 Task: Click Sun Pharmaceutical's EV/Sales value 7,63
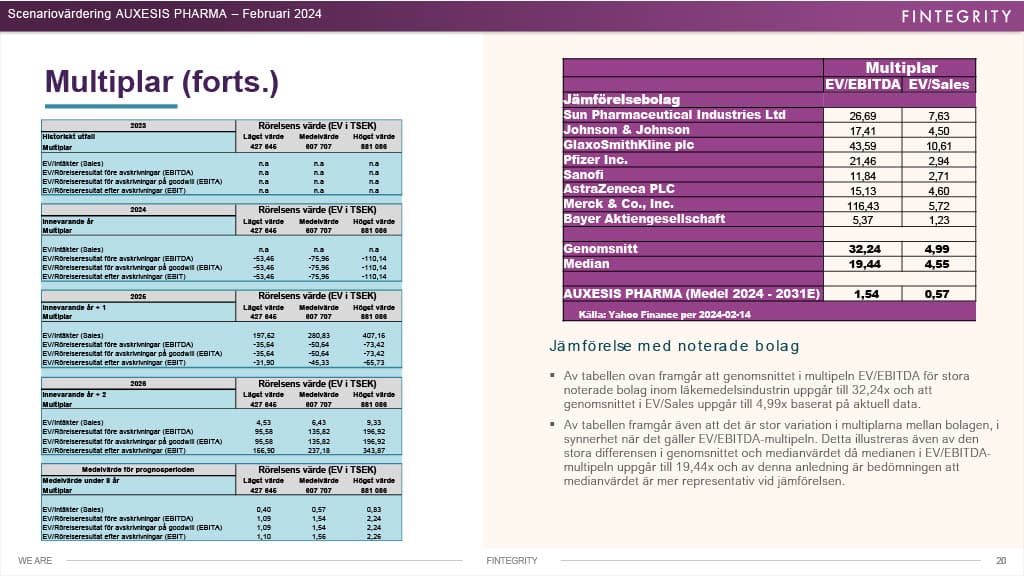(x=938, y=116)
